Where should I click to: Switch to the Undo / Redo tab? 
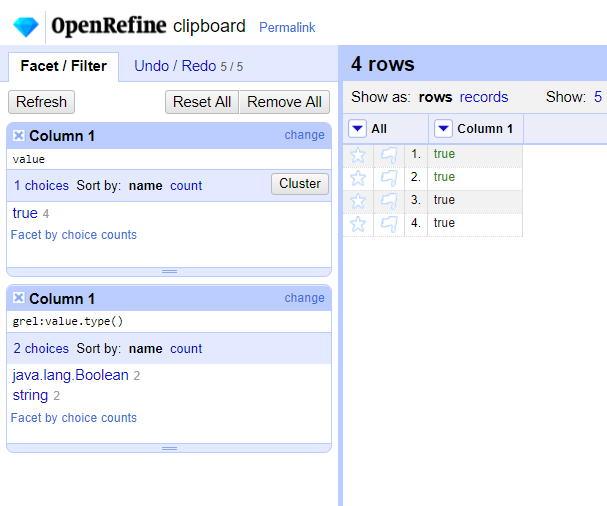[x=188, y=66]
